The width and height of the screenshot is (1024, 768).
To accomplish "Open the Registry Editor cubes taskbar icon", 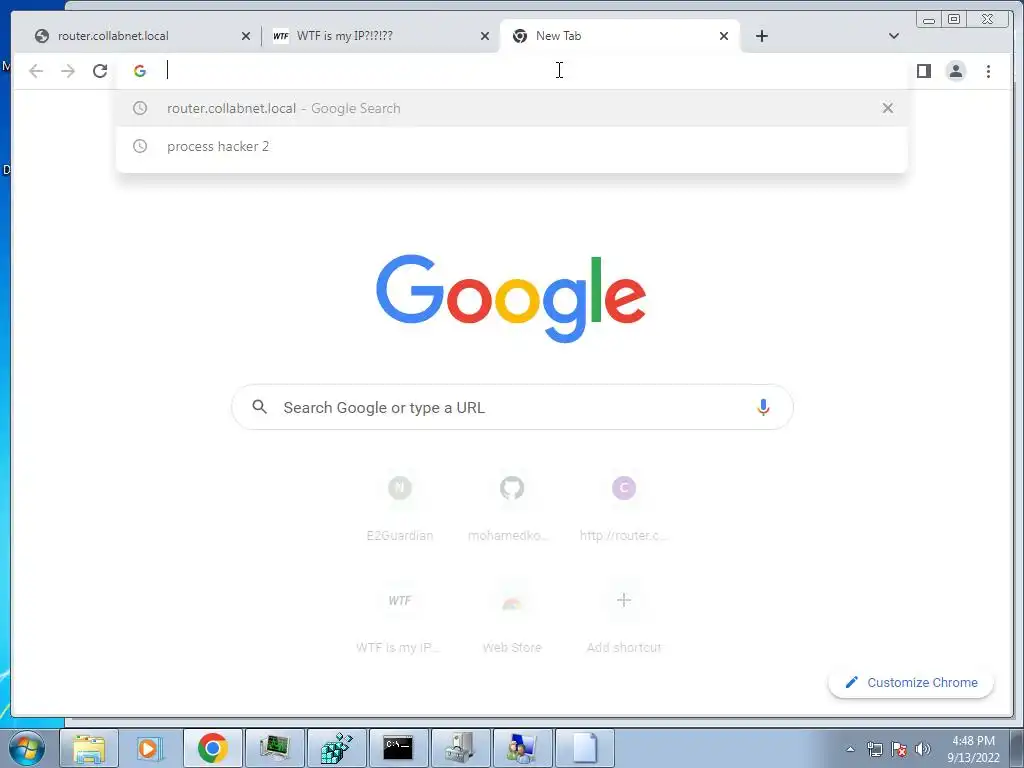I will (336, 748).
